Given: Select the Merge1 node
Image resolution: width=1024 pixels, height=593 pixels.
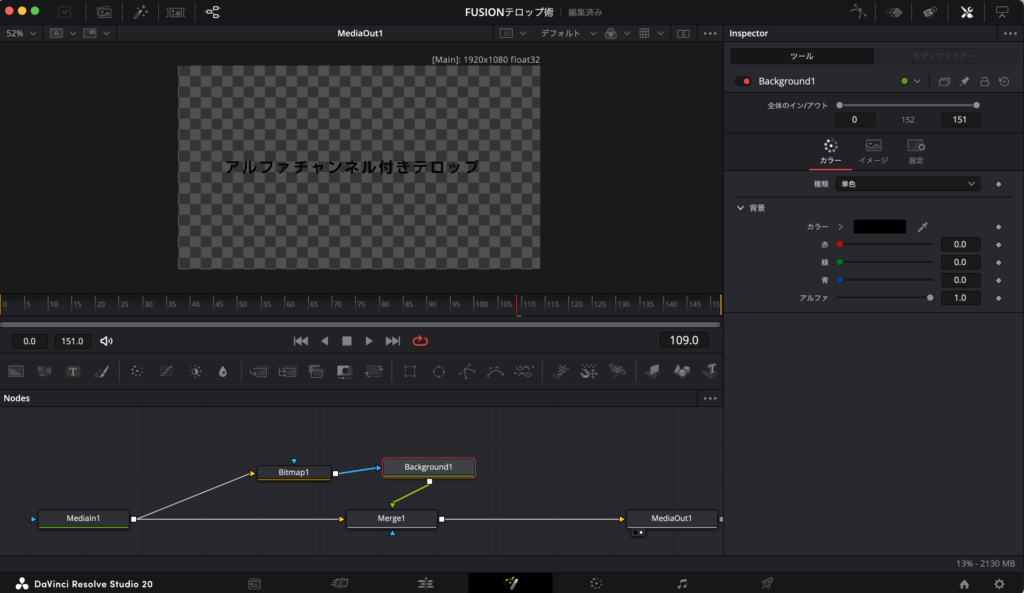Looking at the screenshot, I should (391, 519).
